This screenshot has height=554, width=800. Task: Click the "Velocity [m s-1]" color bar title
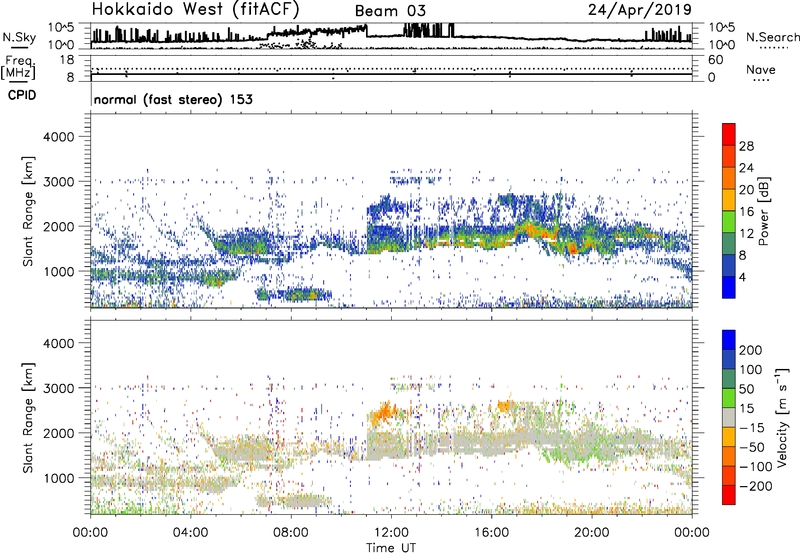[x=782, y=417]
